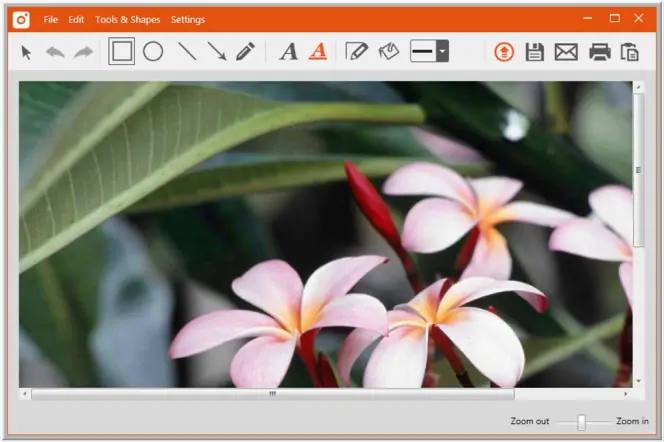Minimize the application window
Viewport: 664px width, 442px height.
coord(587,18)
